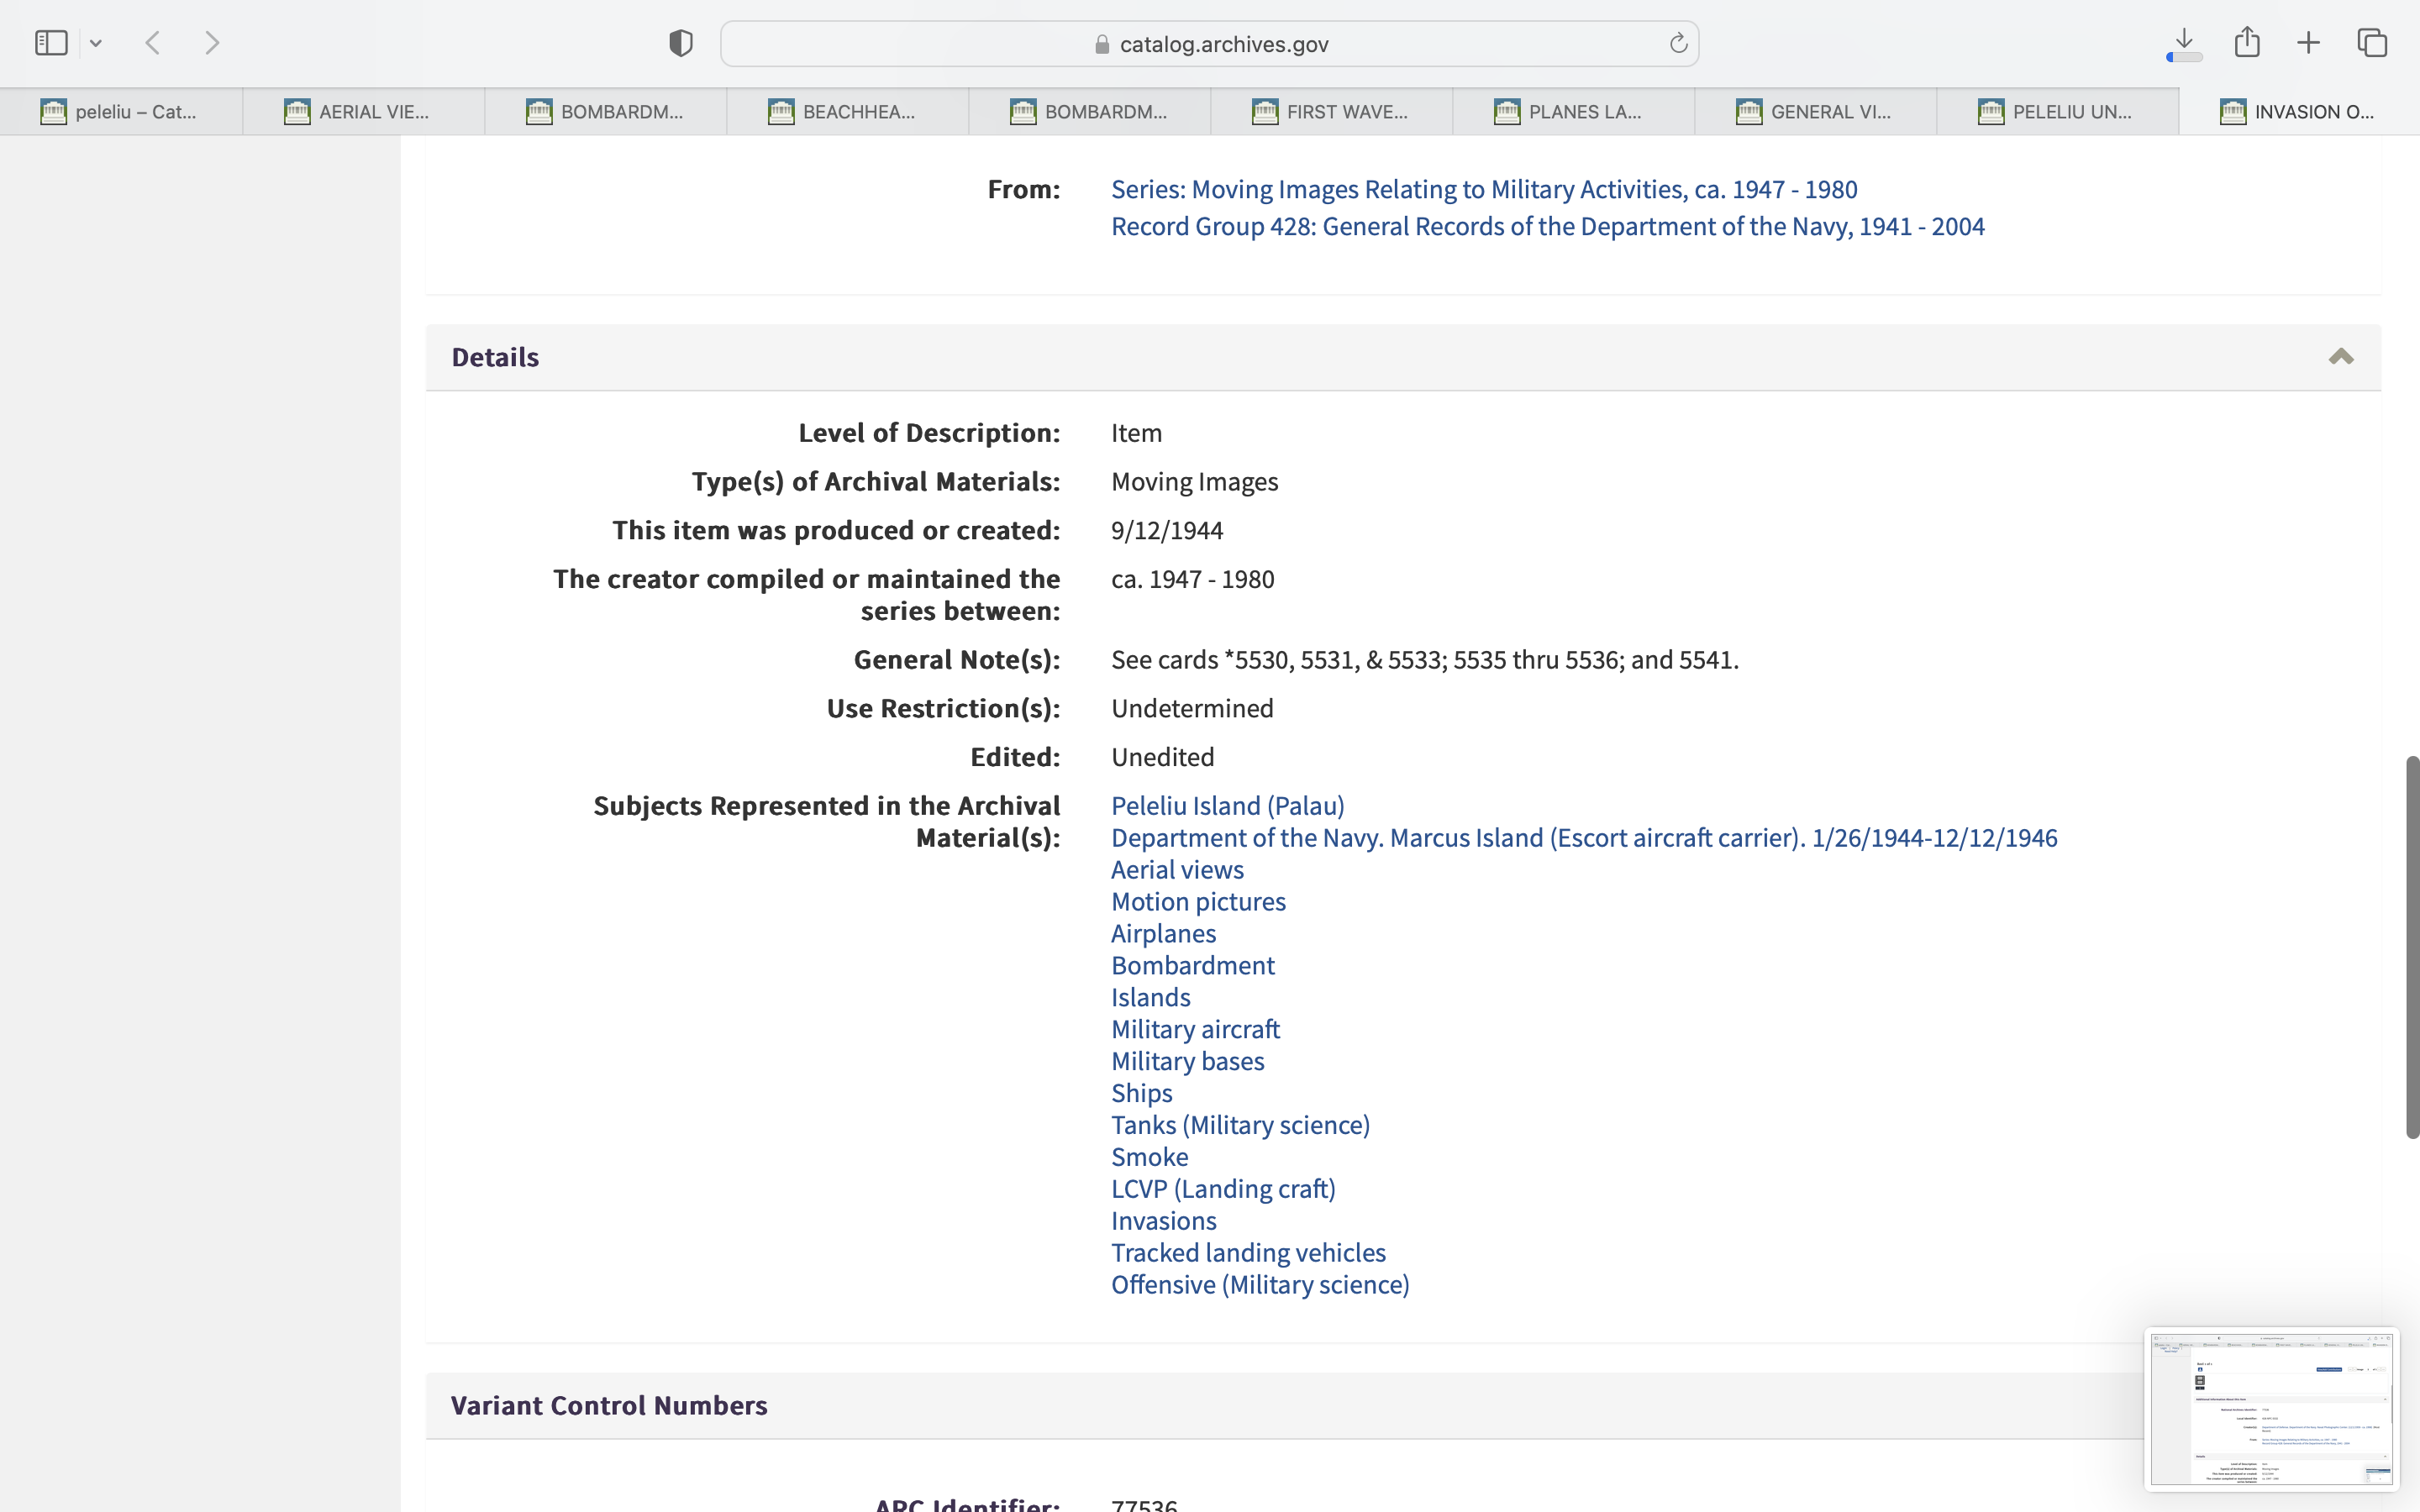Switch to the 'peleliu – Cat...' tab

(121, 112)
